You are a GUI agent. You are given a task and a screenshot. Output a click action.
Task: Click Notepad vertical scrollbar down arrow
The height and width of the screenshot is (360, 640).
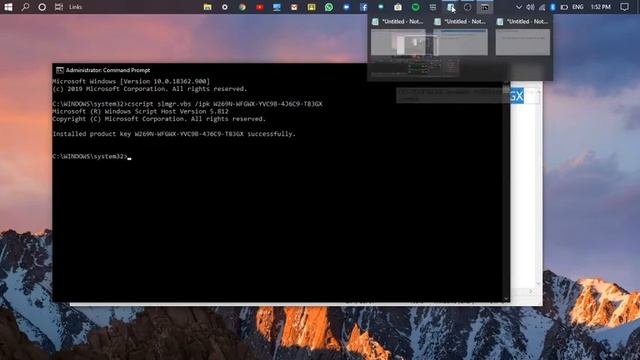point(538,283)
